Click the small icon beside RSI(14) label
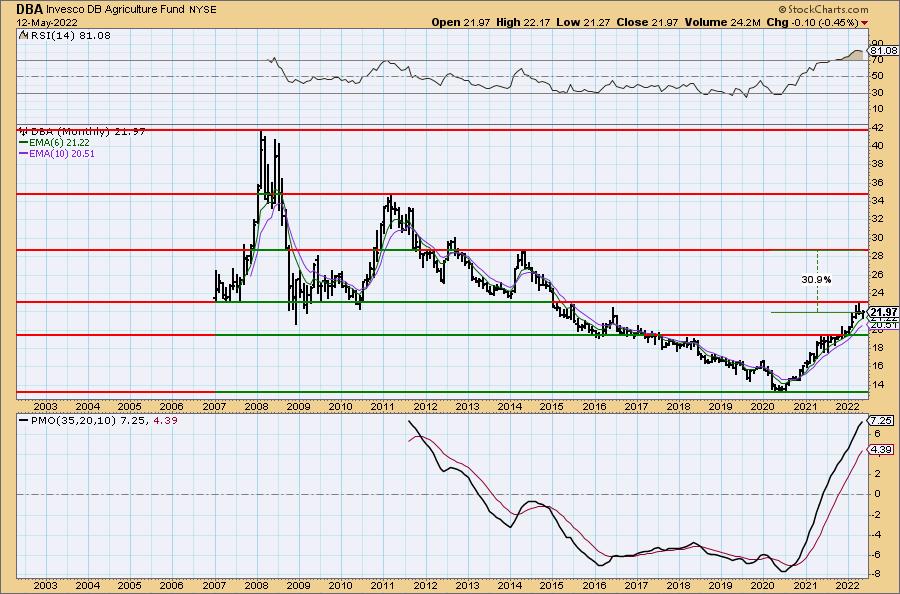 23,35
